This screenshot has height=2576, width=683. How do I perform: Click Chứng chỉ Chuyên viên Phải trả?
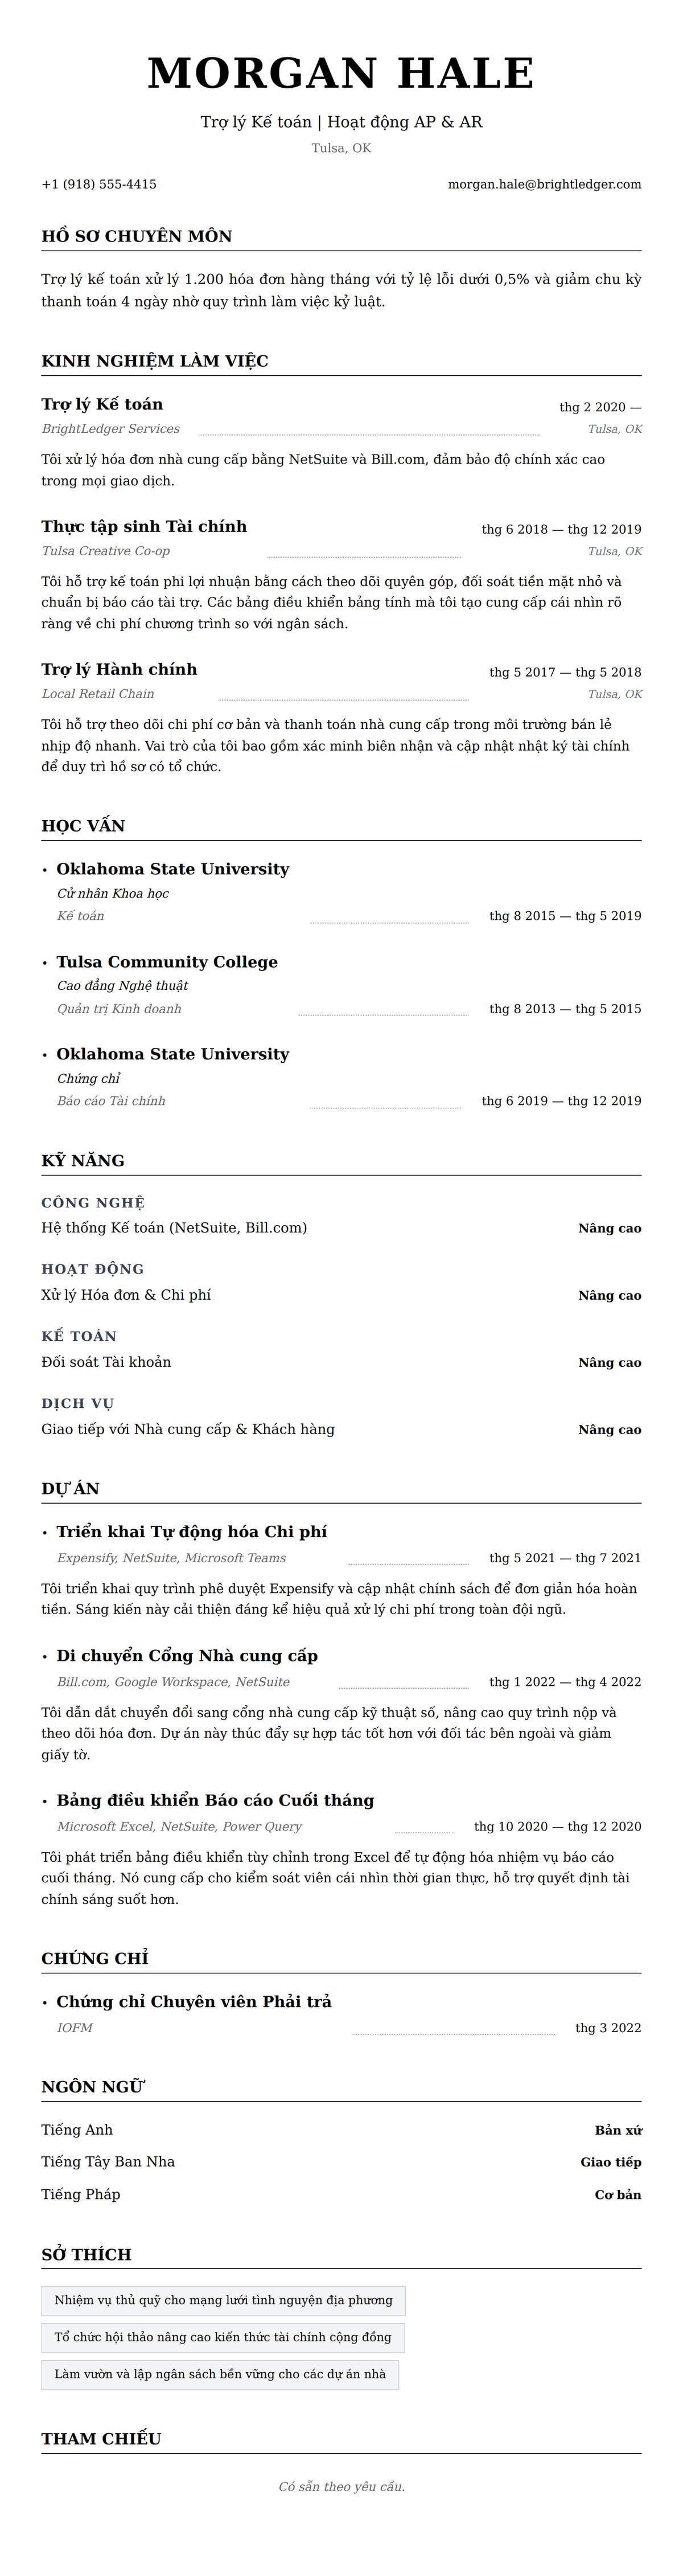(194, 2001)
